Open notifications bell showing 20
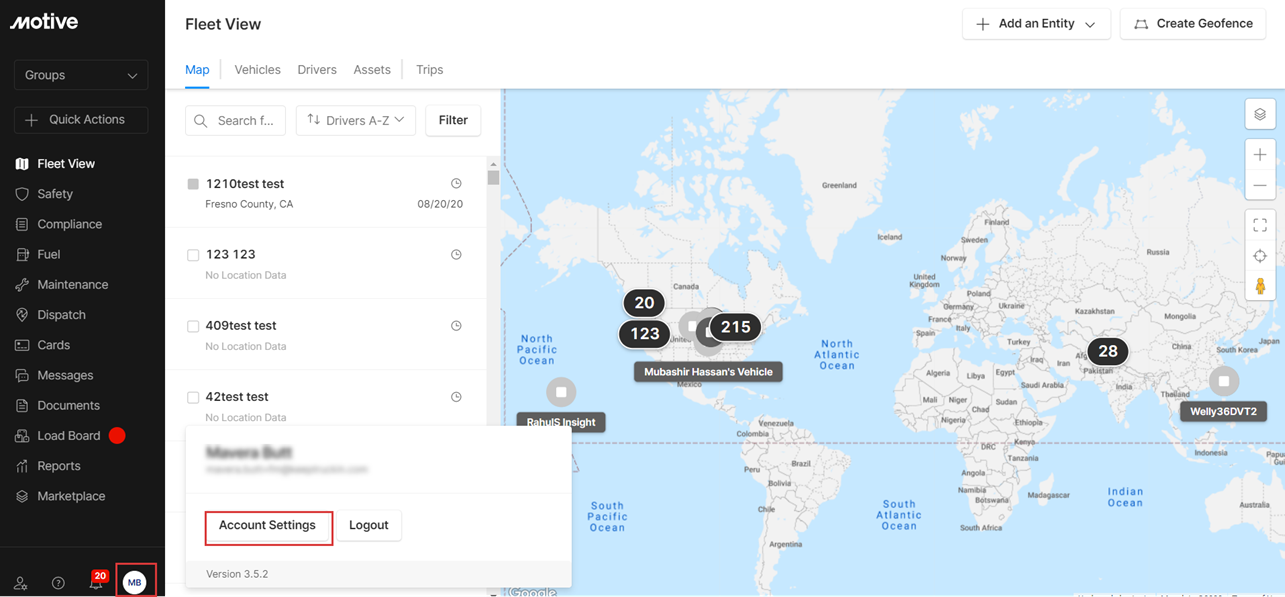Viewport: 1285px width, 597px height. click(x=96, y=581)
